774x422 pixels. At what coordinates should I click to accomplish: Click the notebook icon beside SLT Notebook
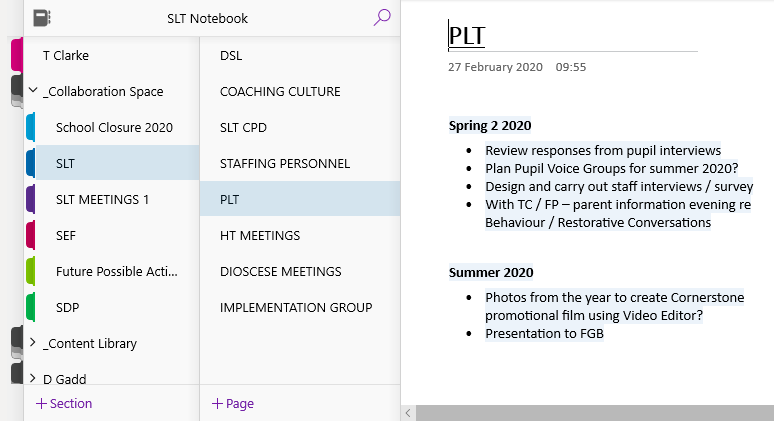(x=42, y=18)
